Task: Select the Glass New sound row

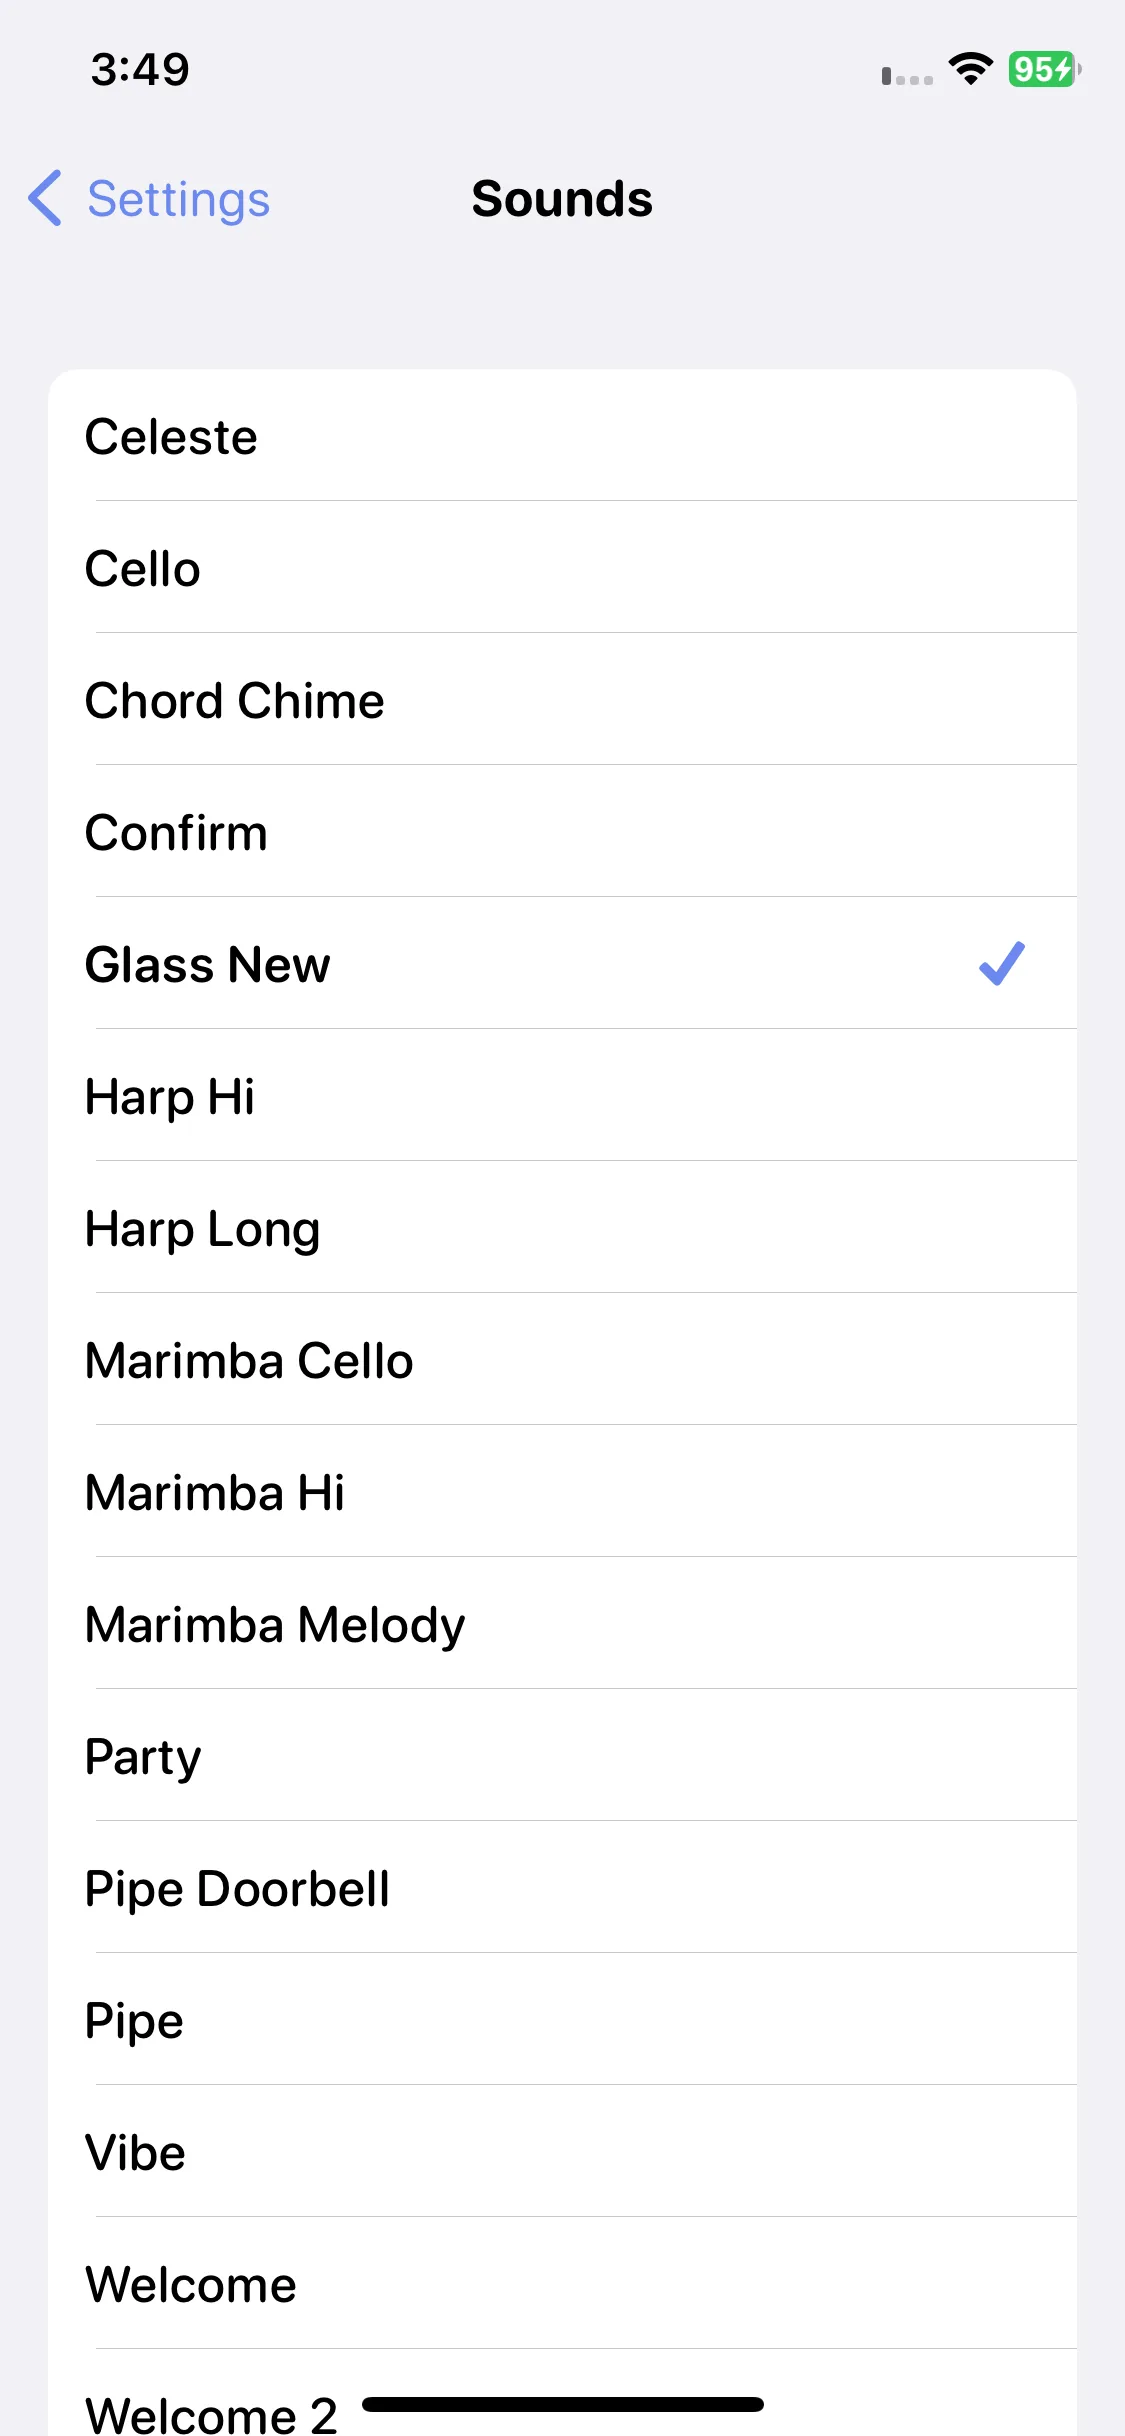Action: point(562,963)
